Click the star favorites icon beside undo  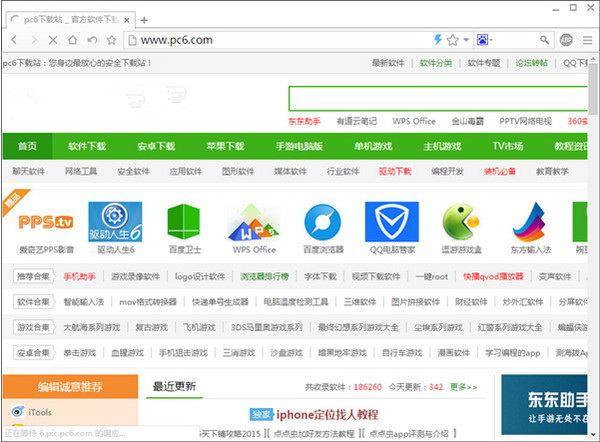111,40
